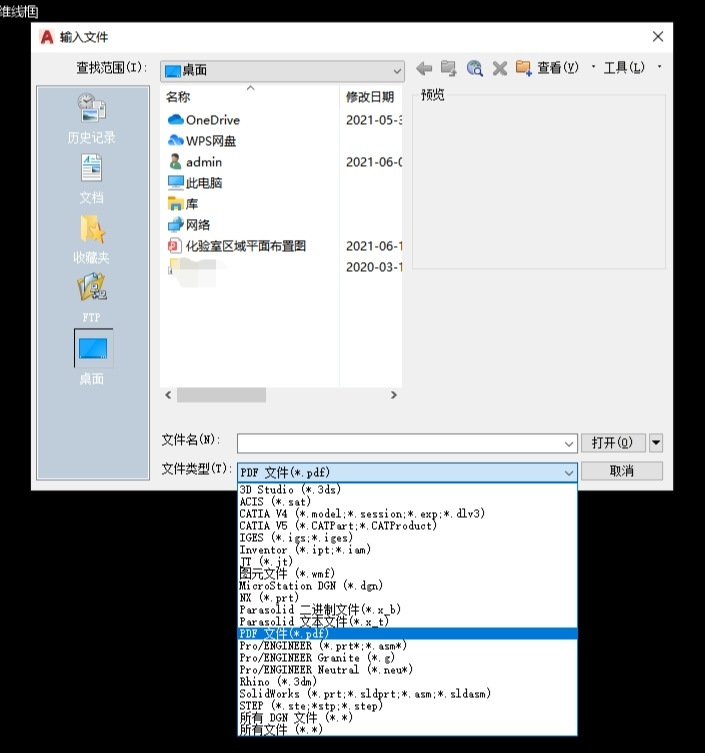Open the 查找范围 桌面 location dropdown
The image size is (705, 753).
click(282, 71)
